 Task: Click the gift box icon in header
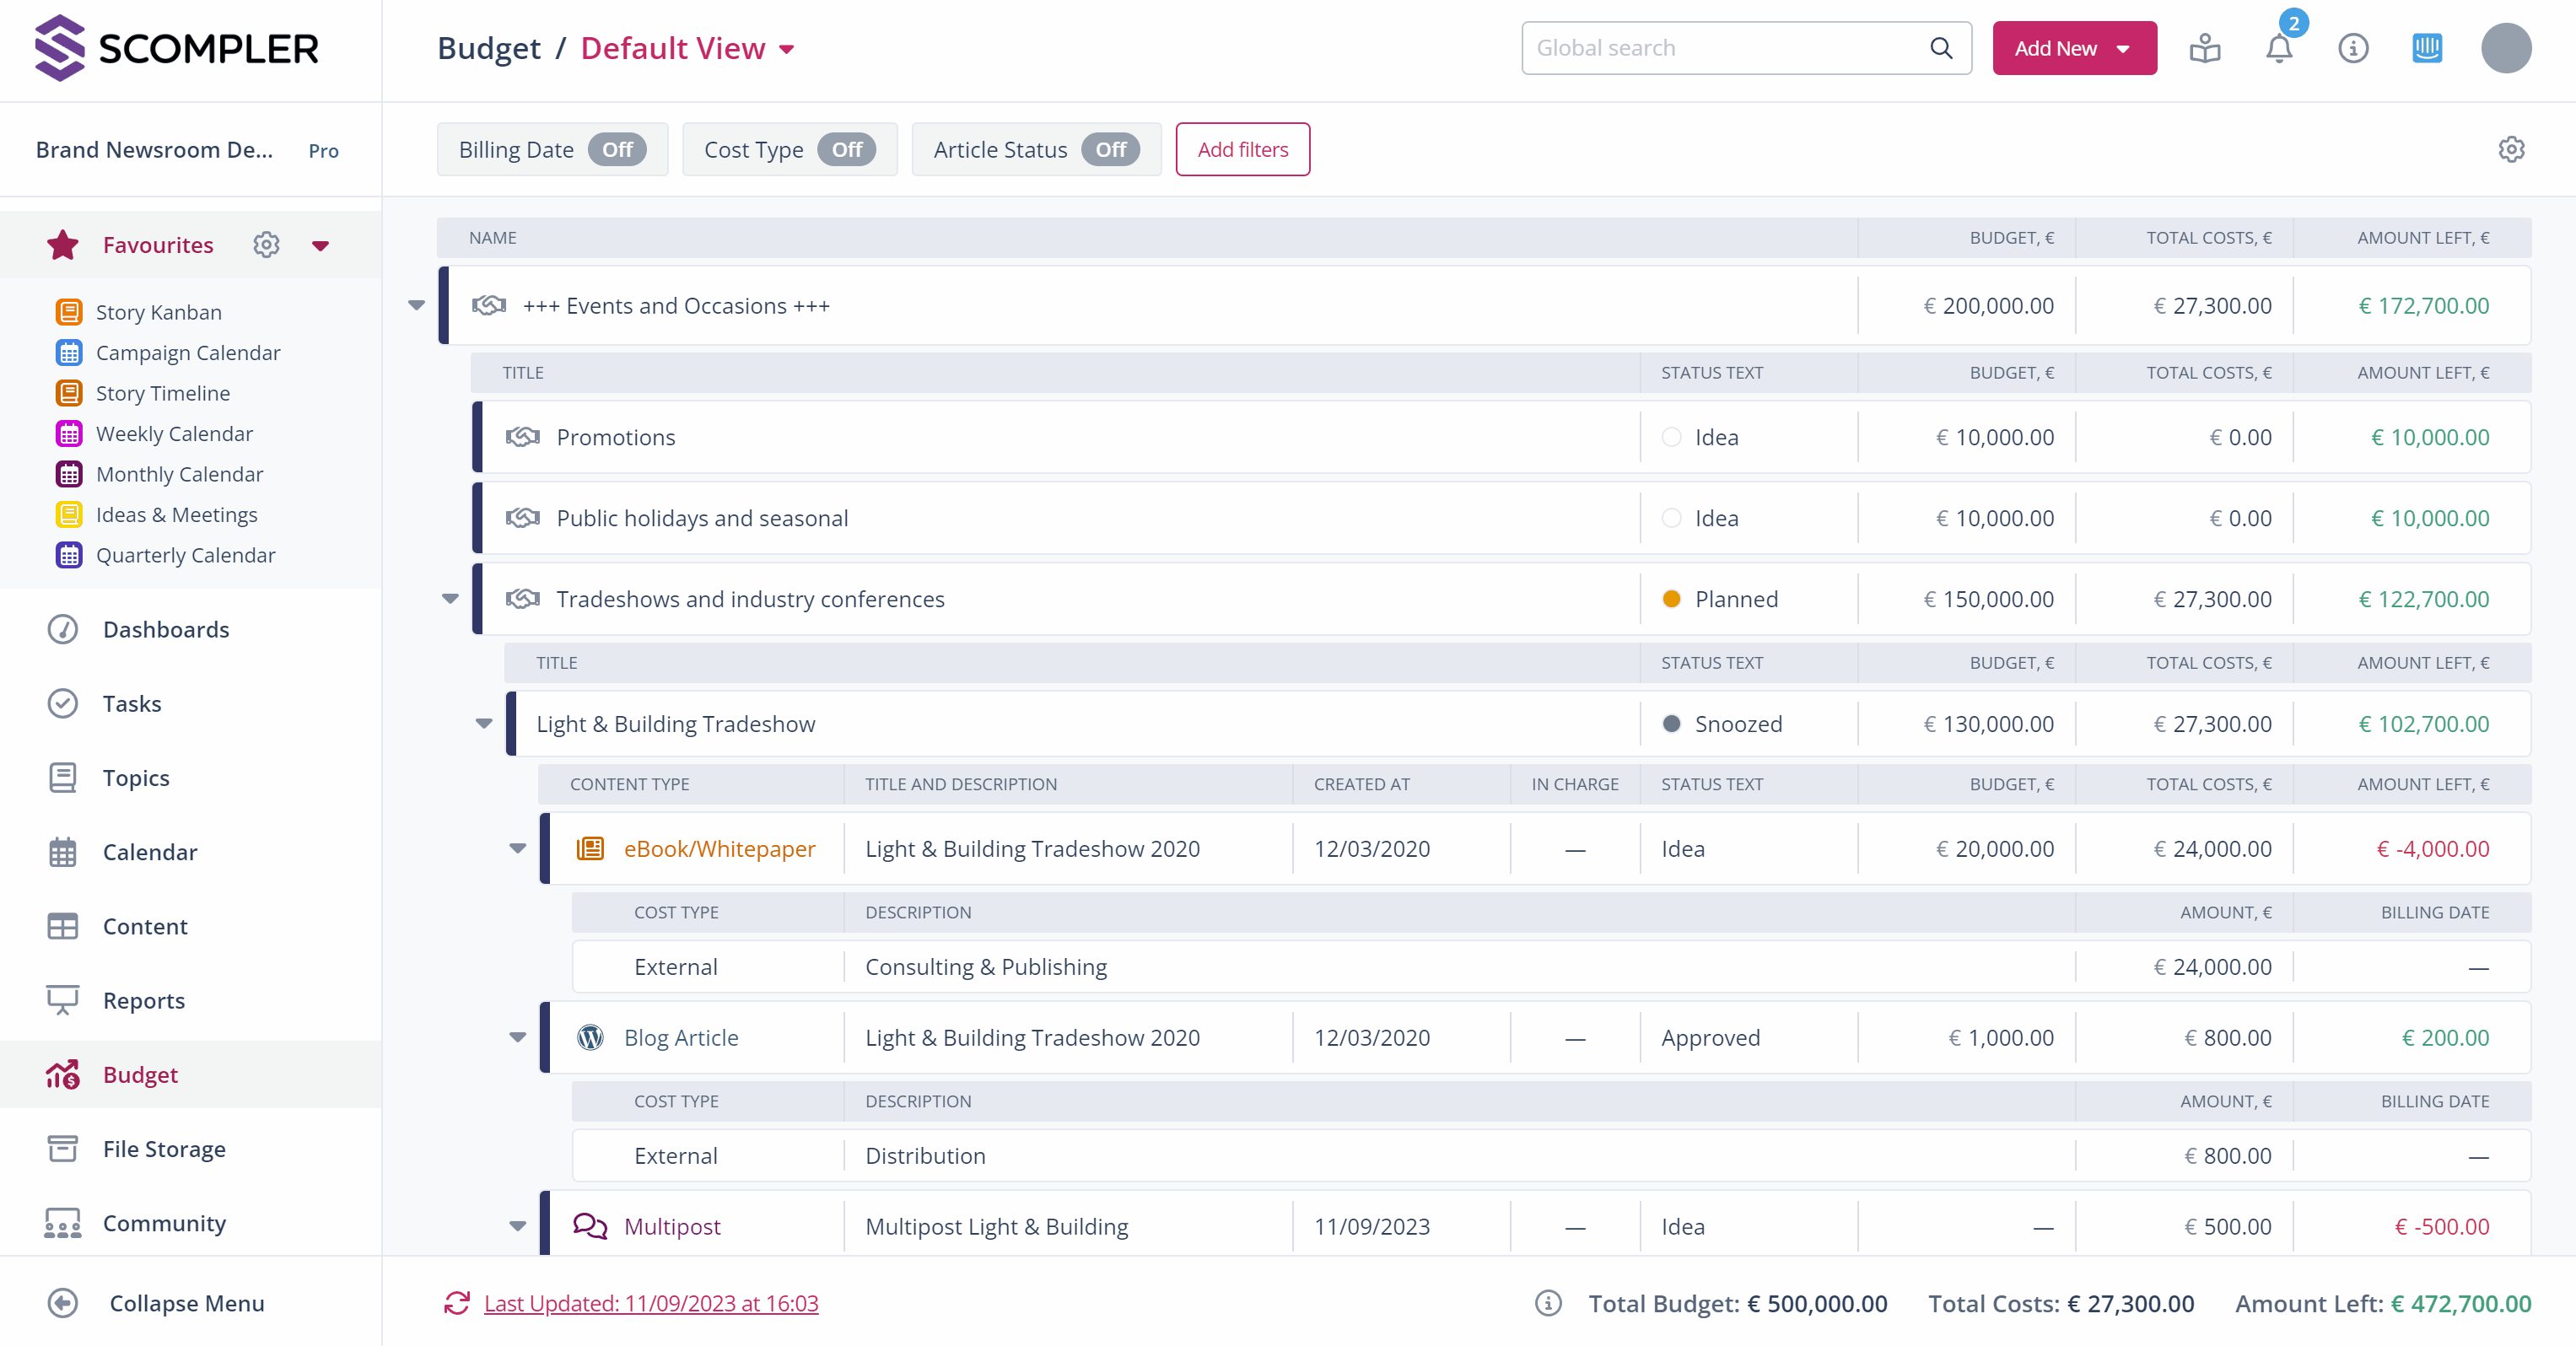(x=2204, y=48)
